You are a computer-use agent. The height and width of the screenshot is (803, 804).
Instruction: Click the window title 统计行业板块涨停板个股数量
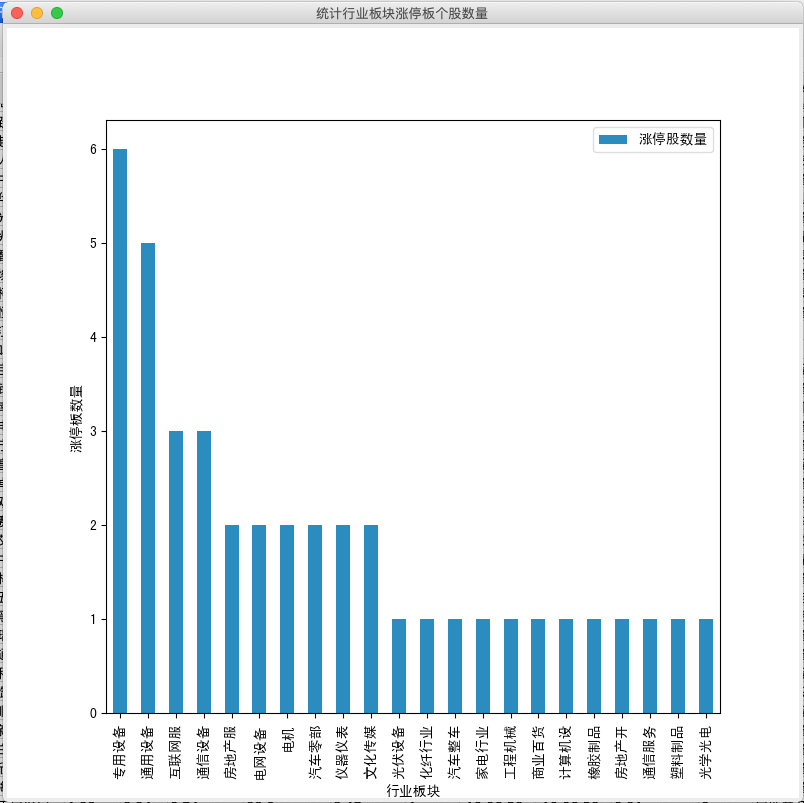[402, 13]
